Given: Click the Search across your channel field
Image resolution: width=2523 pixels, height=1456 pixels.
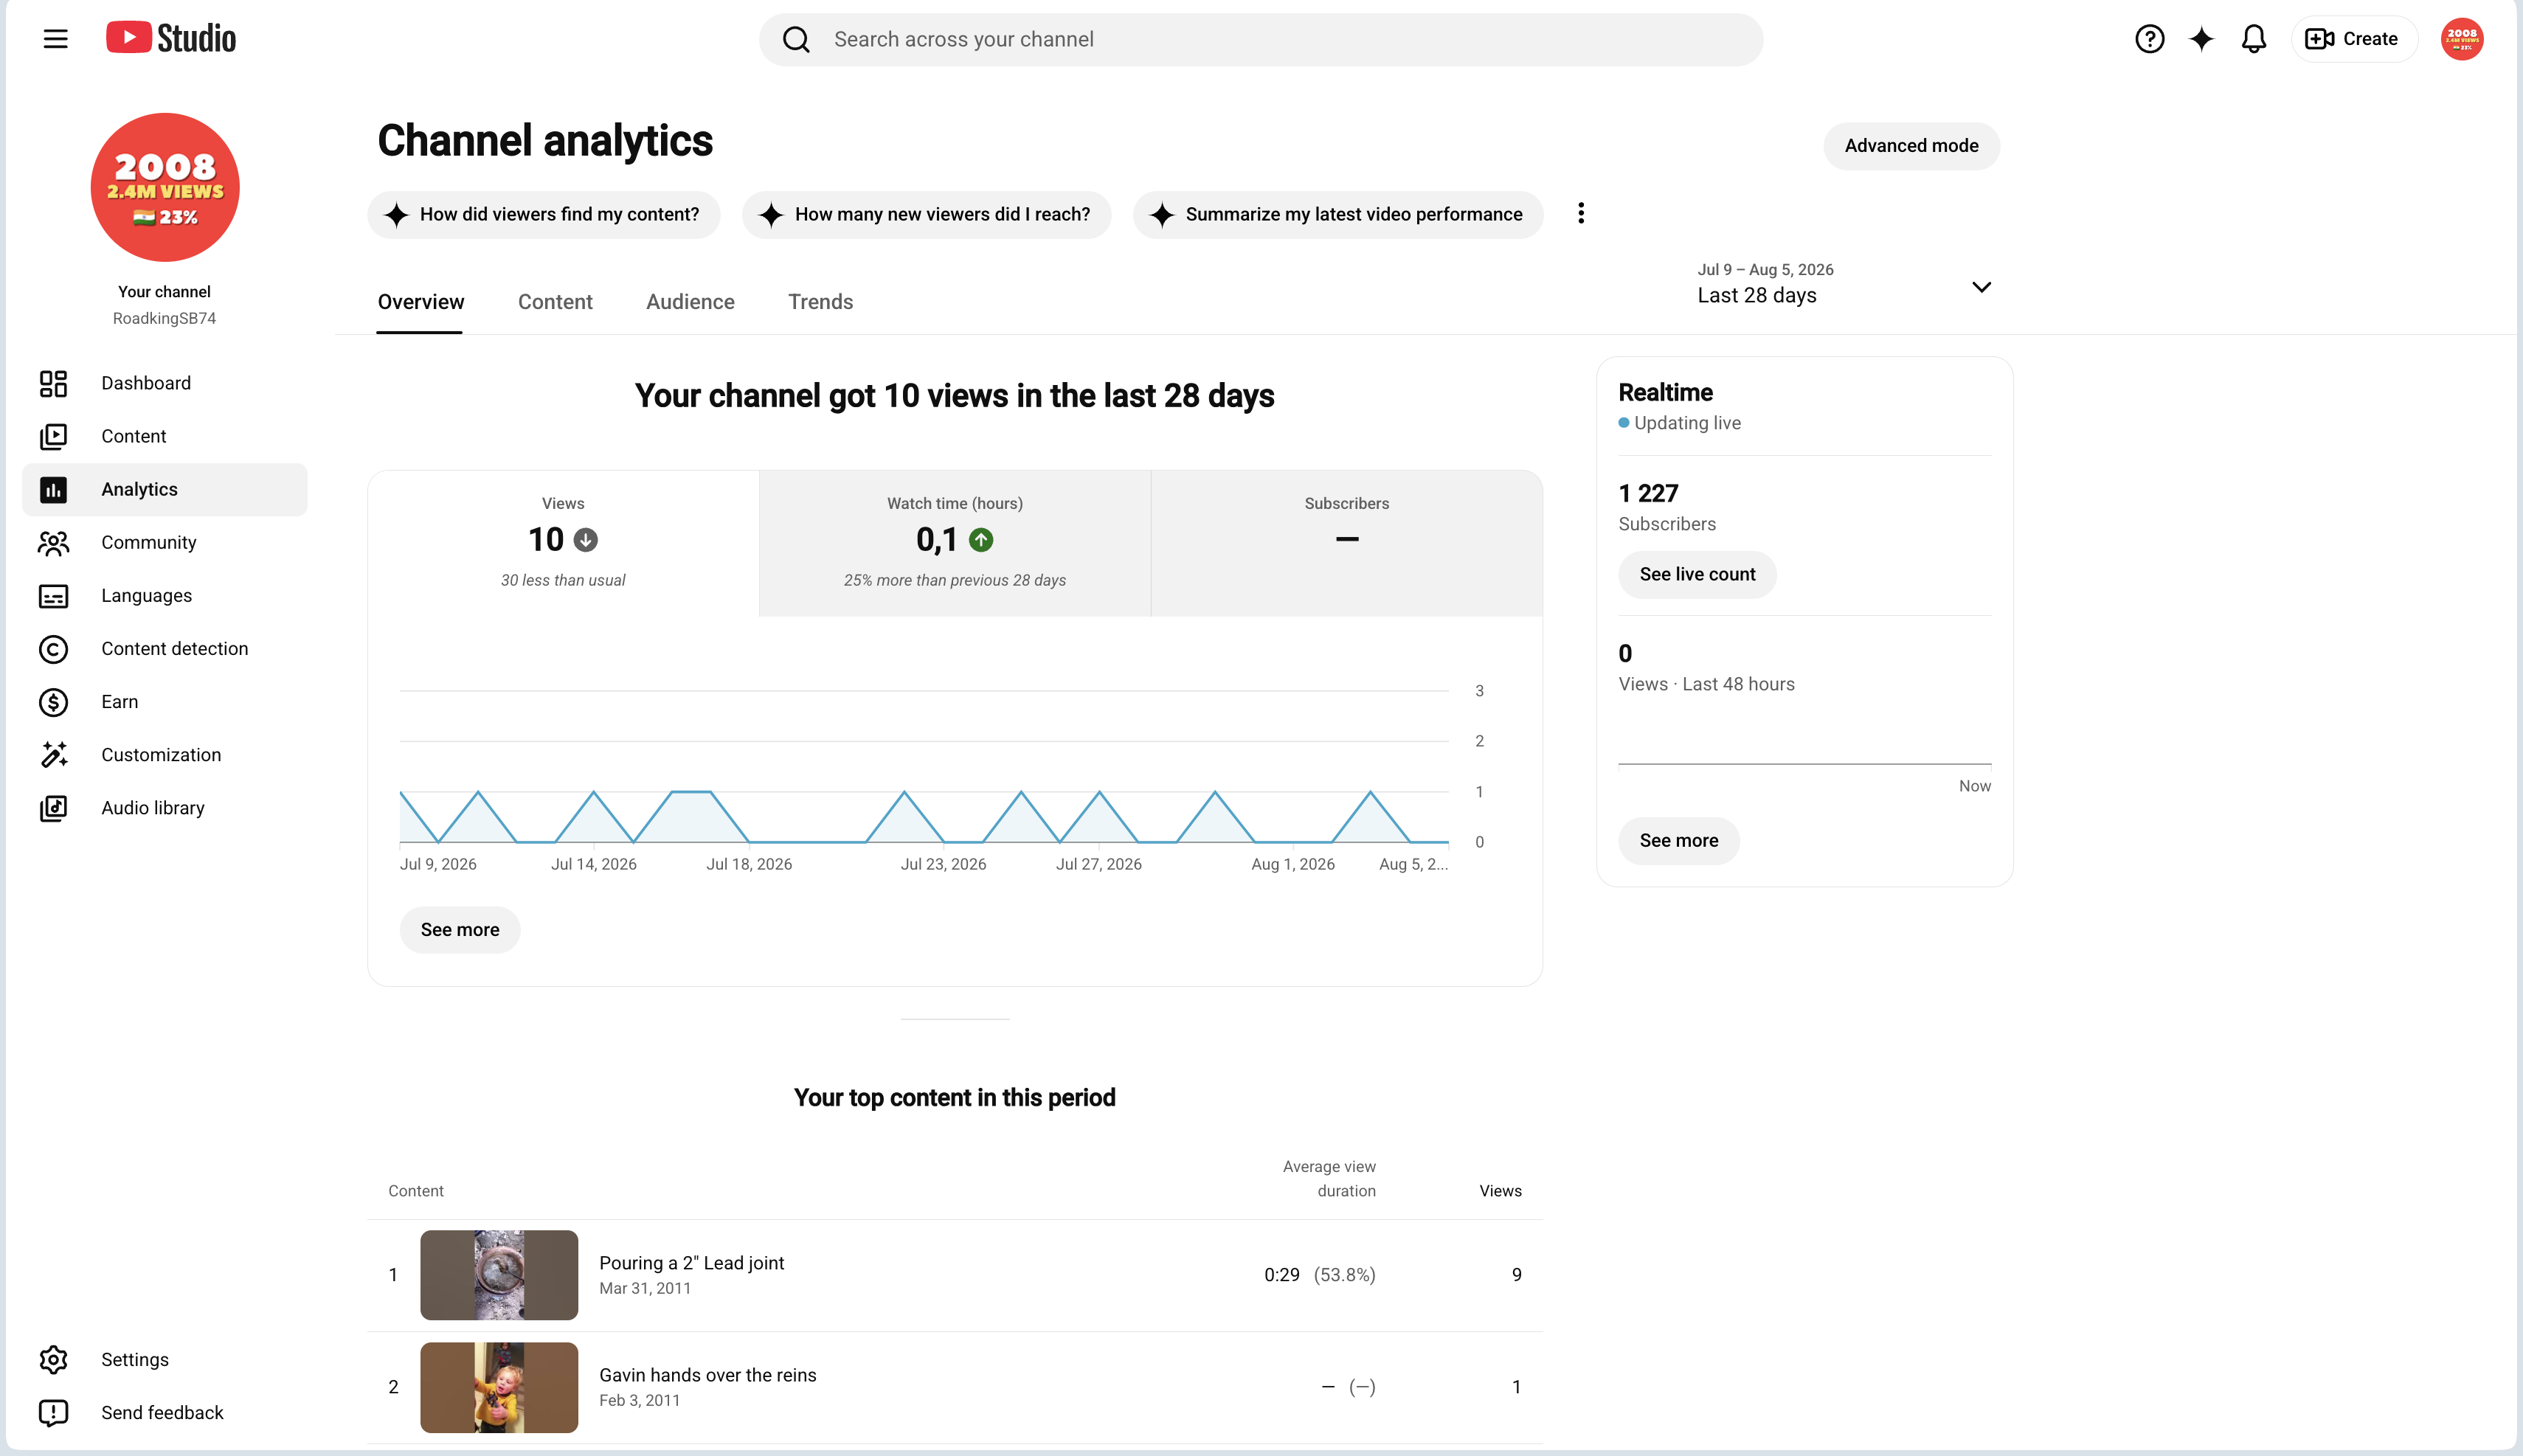Looking at the screenshot, I should (1260, 39).
